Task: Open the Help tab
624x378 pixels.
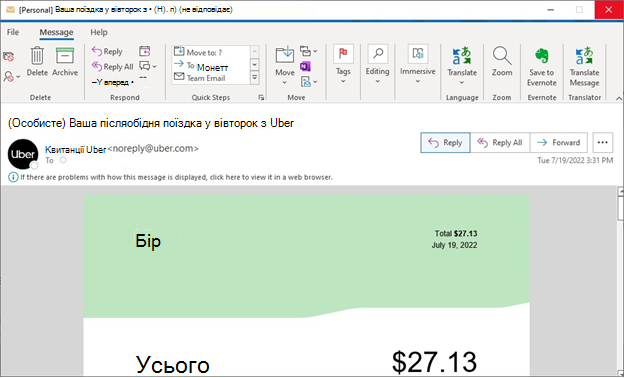Action: tap(99, 32)
